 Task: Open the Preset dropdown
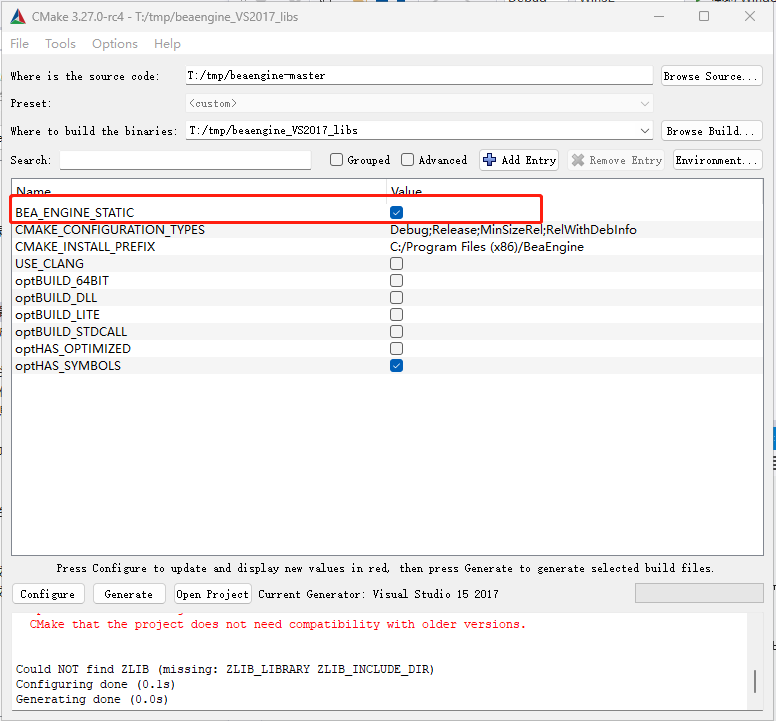(644, 104)
